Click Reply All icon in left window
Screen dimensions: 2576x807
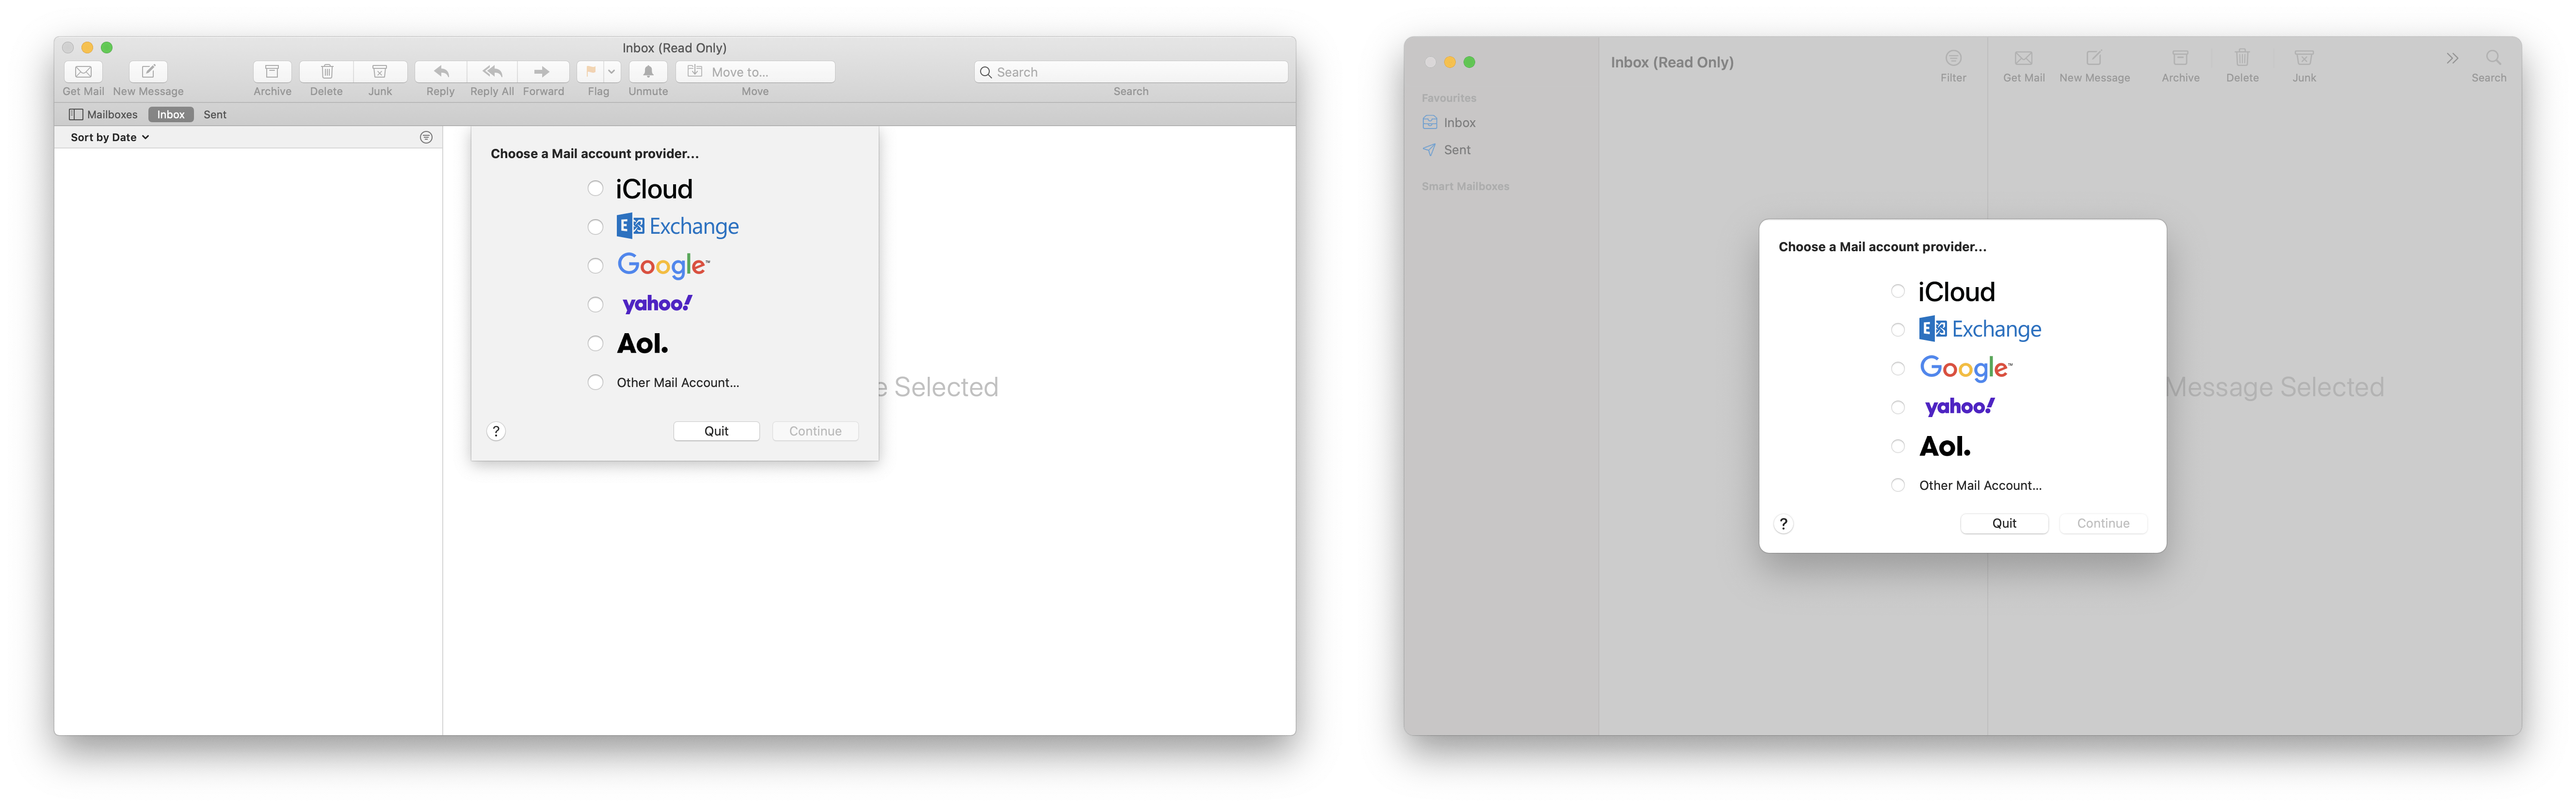pyautogui.click(x=492, y=72)
